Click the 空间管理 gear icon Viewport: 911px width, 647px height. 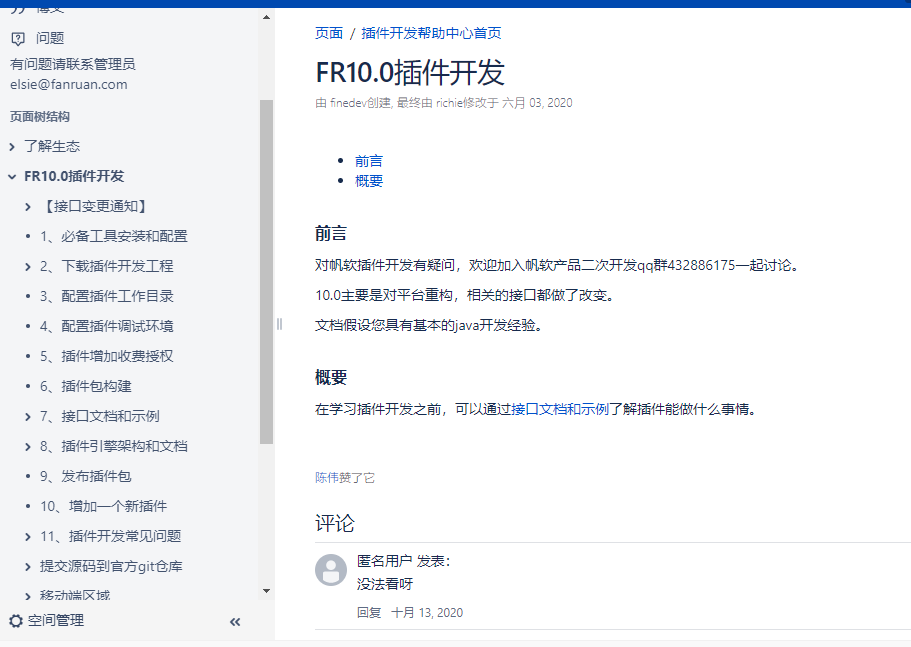pos(16,621)
